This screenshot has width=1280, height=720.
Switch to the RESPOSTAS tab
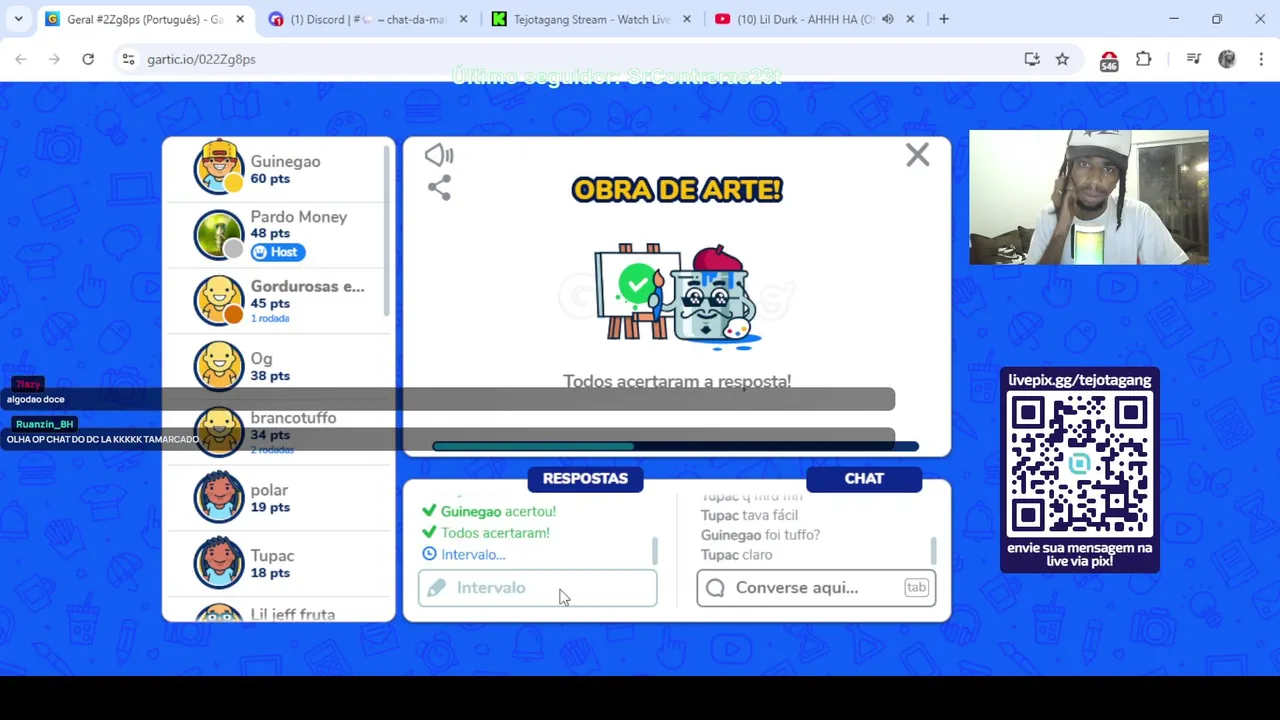(585, 478)
